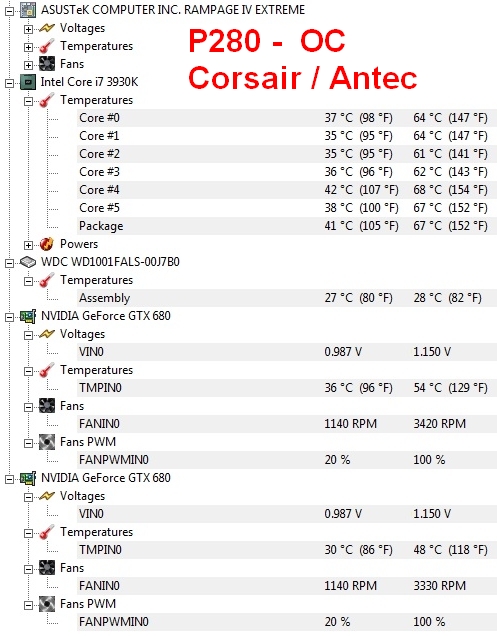This screenshot has width=497, height=636.
Task: Click the Intel Core i7 3930K CPU icon
Action: 28,82
